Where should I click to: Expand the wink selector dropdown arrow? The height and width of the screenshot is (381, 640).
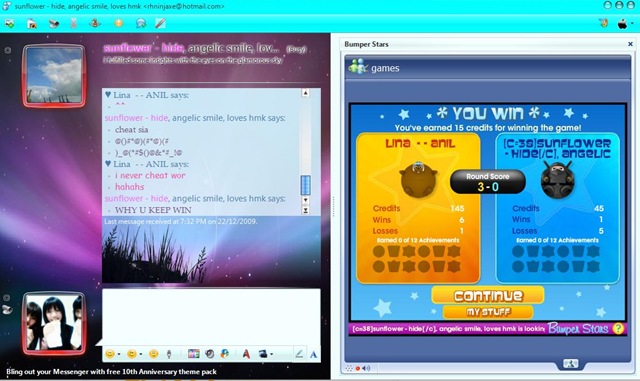click(140, 354)
